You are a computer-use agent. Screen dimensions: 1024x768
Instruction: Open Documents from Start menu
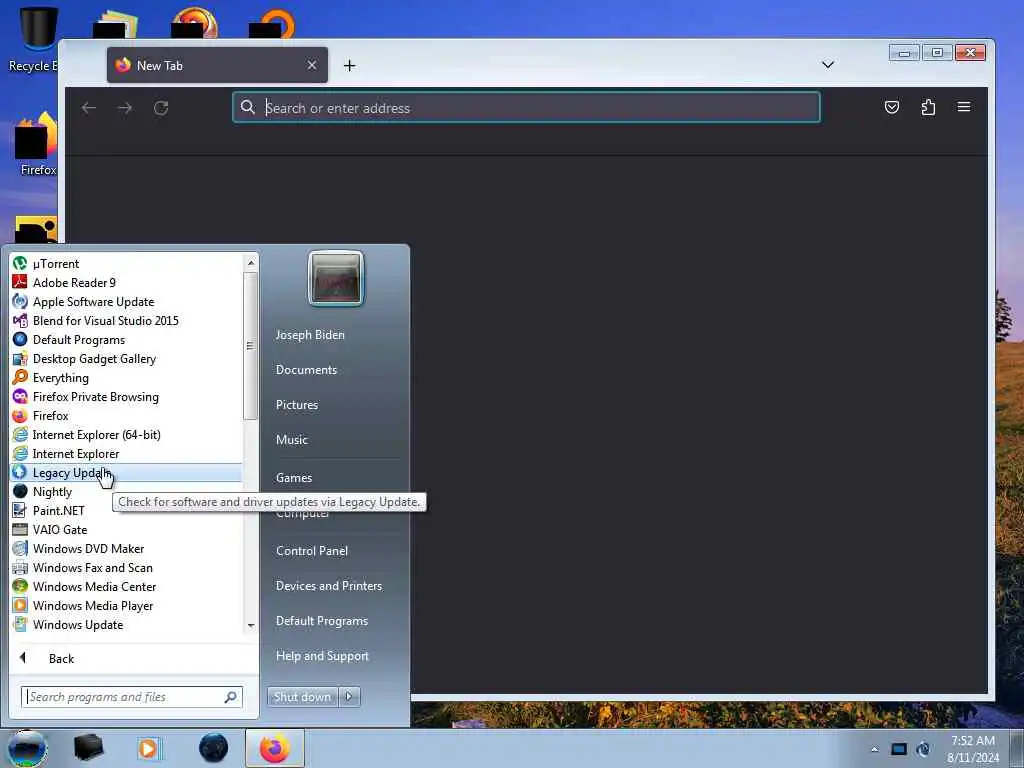click(306, 370)
